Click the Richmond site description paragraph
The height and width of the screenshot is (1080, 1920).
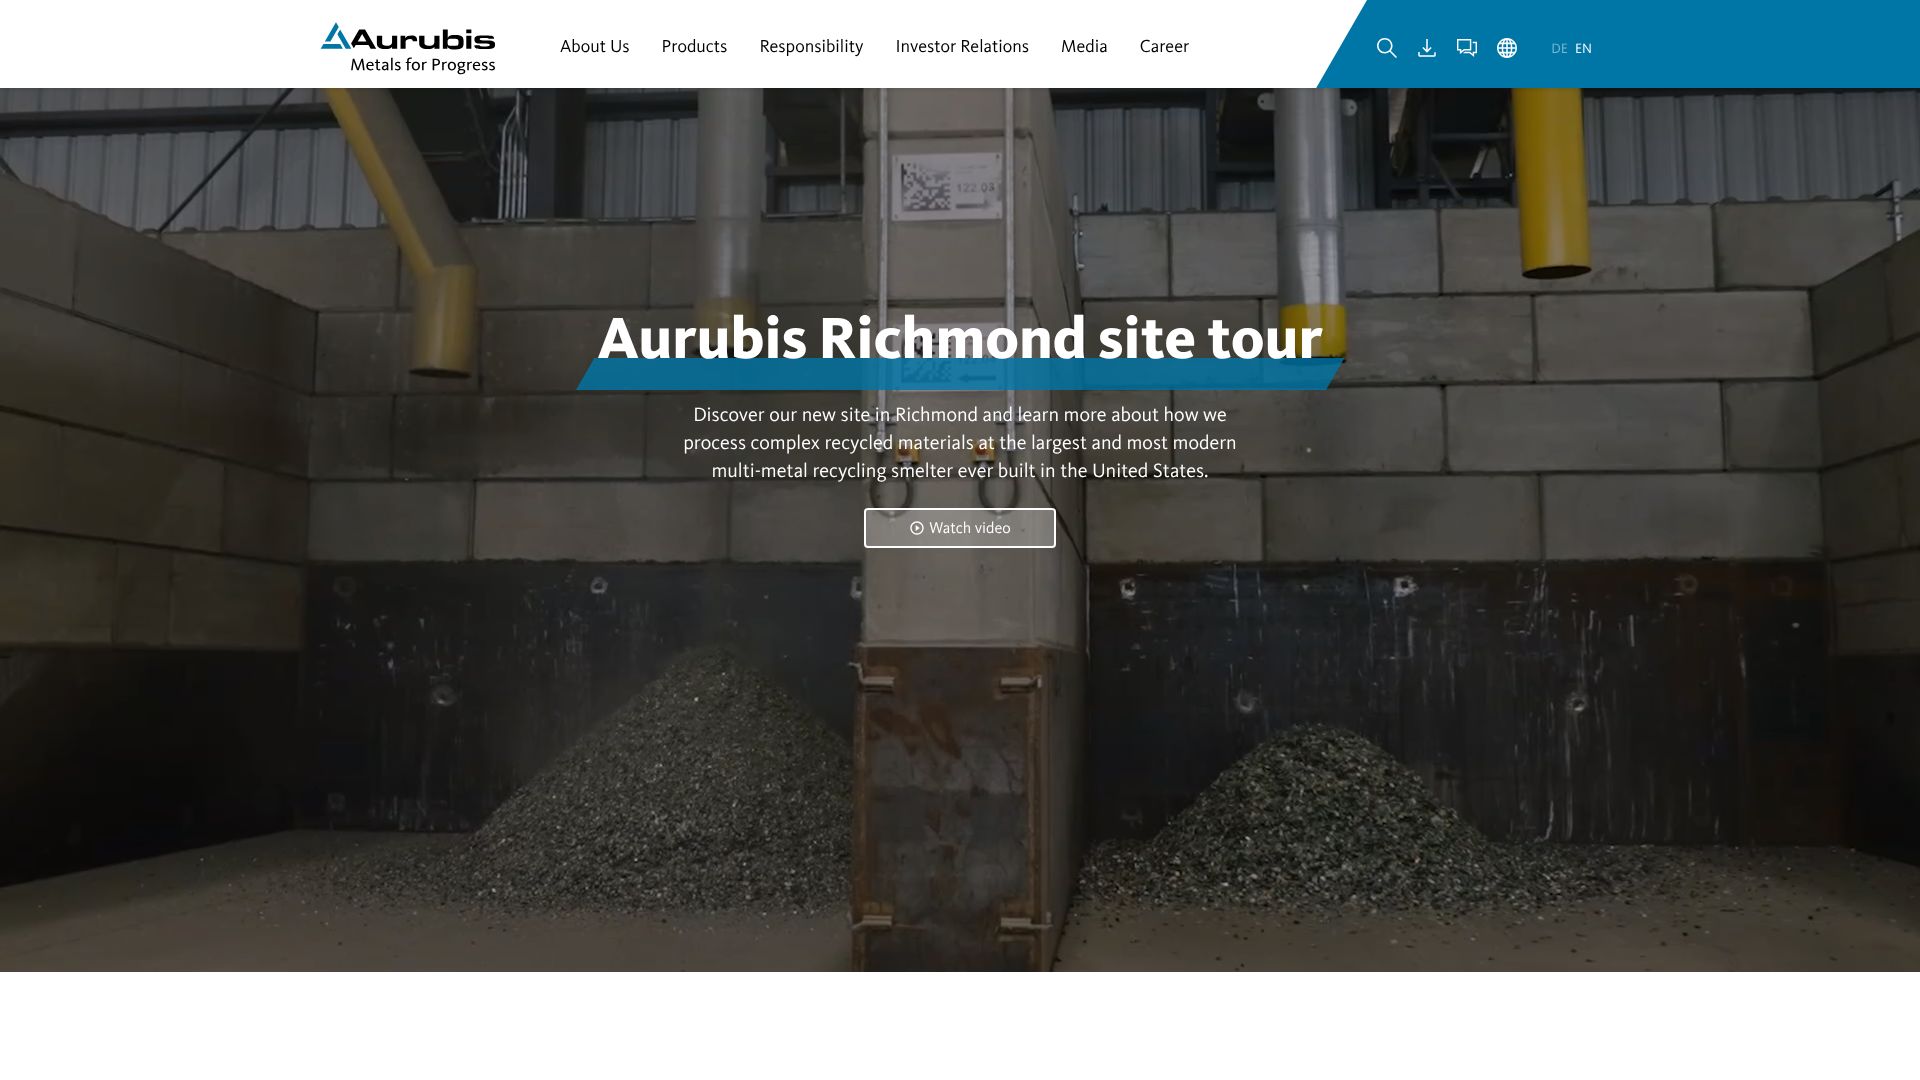(x=960, y=442)
